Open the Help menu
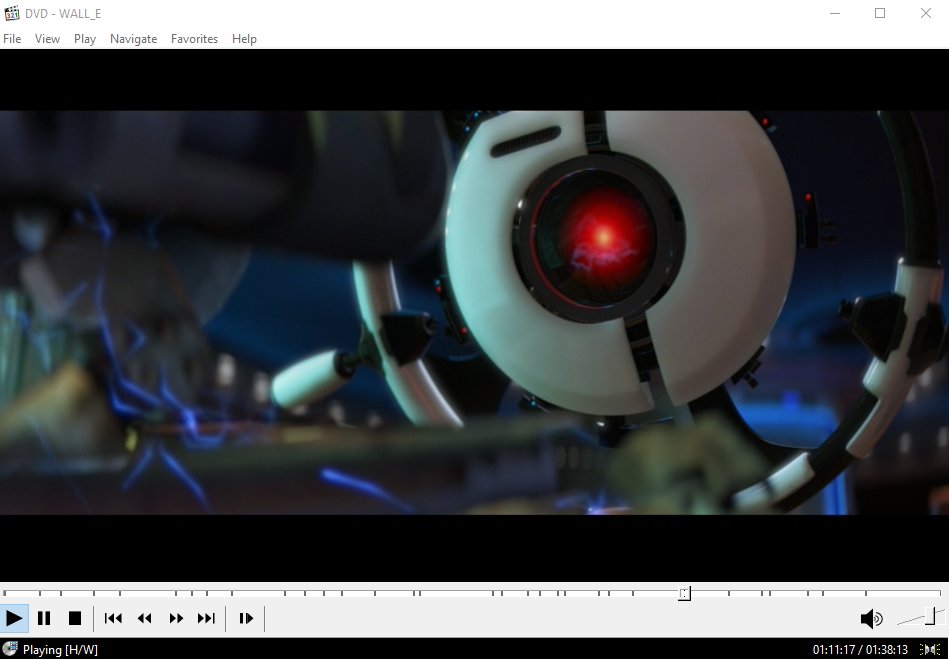 tap(244, 39)
